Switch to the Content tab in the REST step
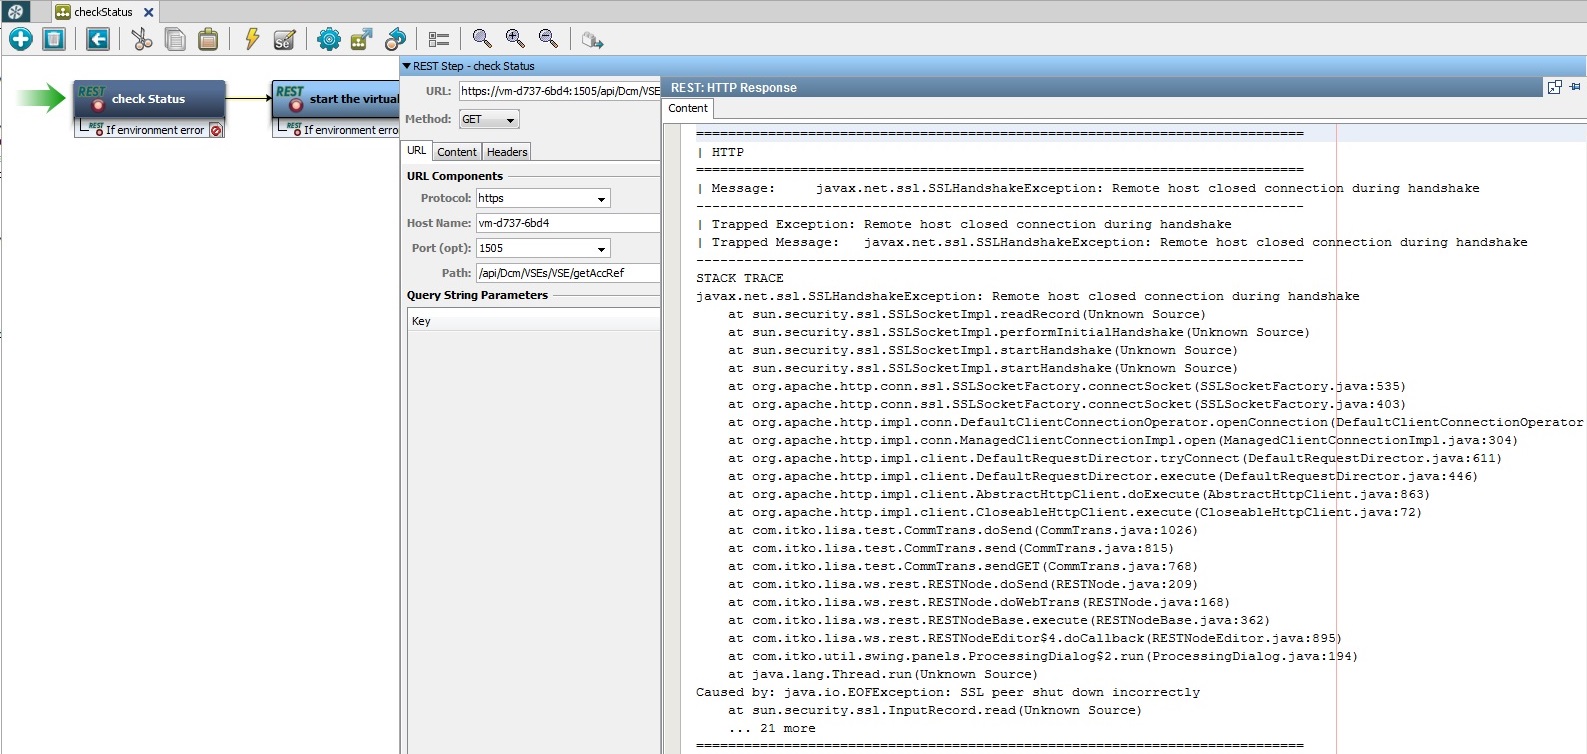Viewport: 1587px width, 754px height. 457,152
